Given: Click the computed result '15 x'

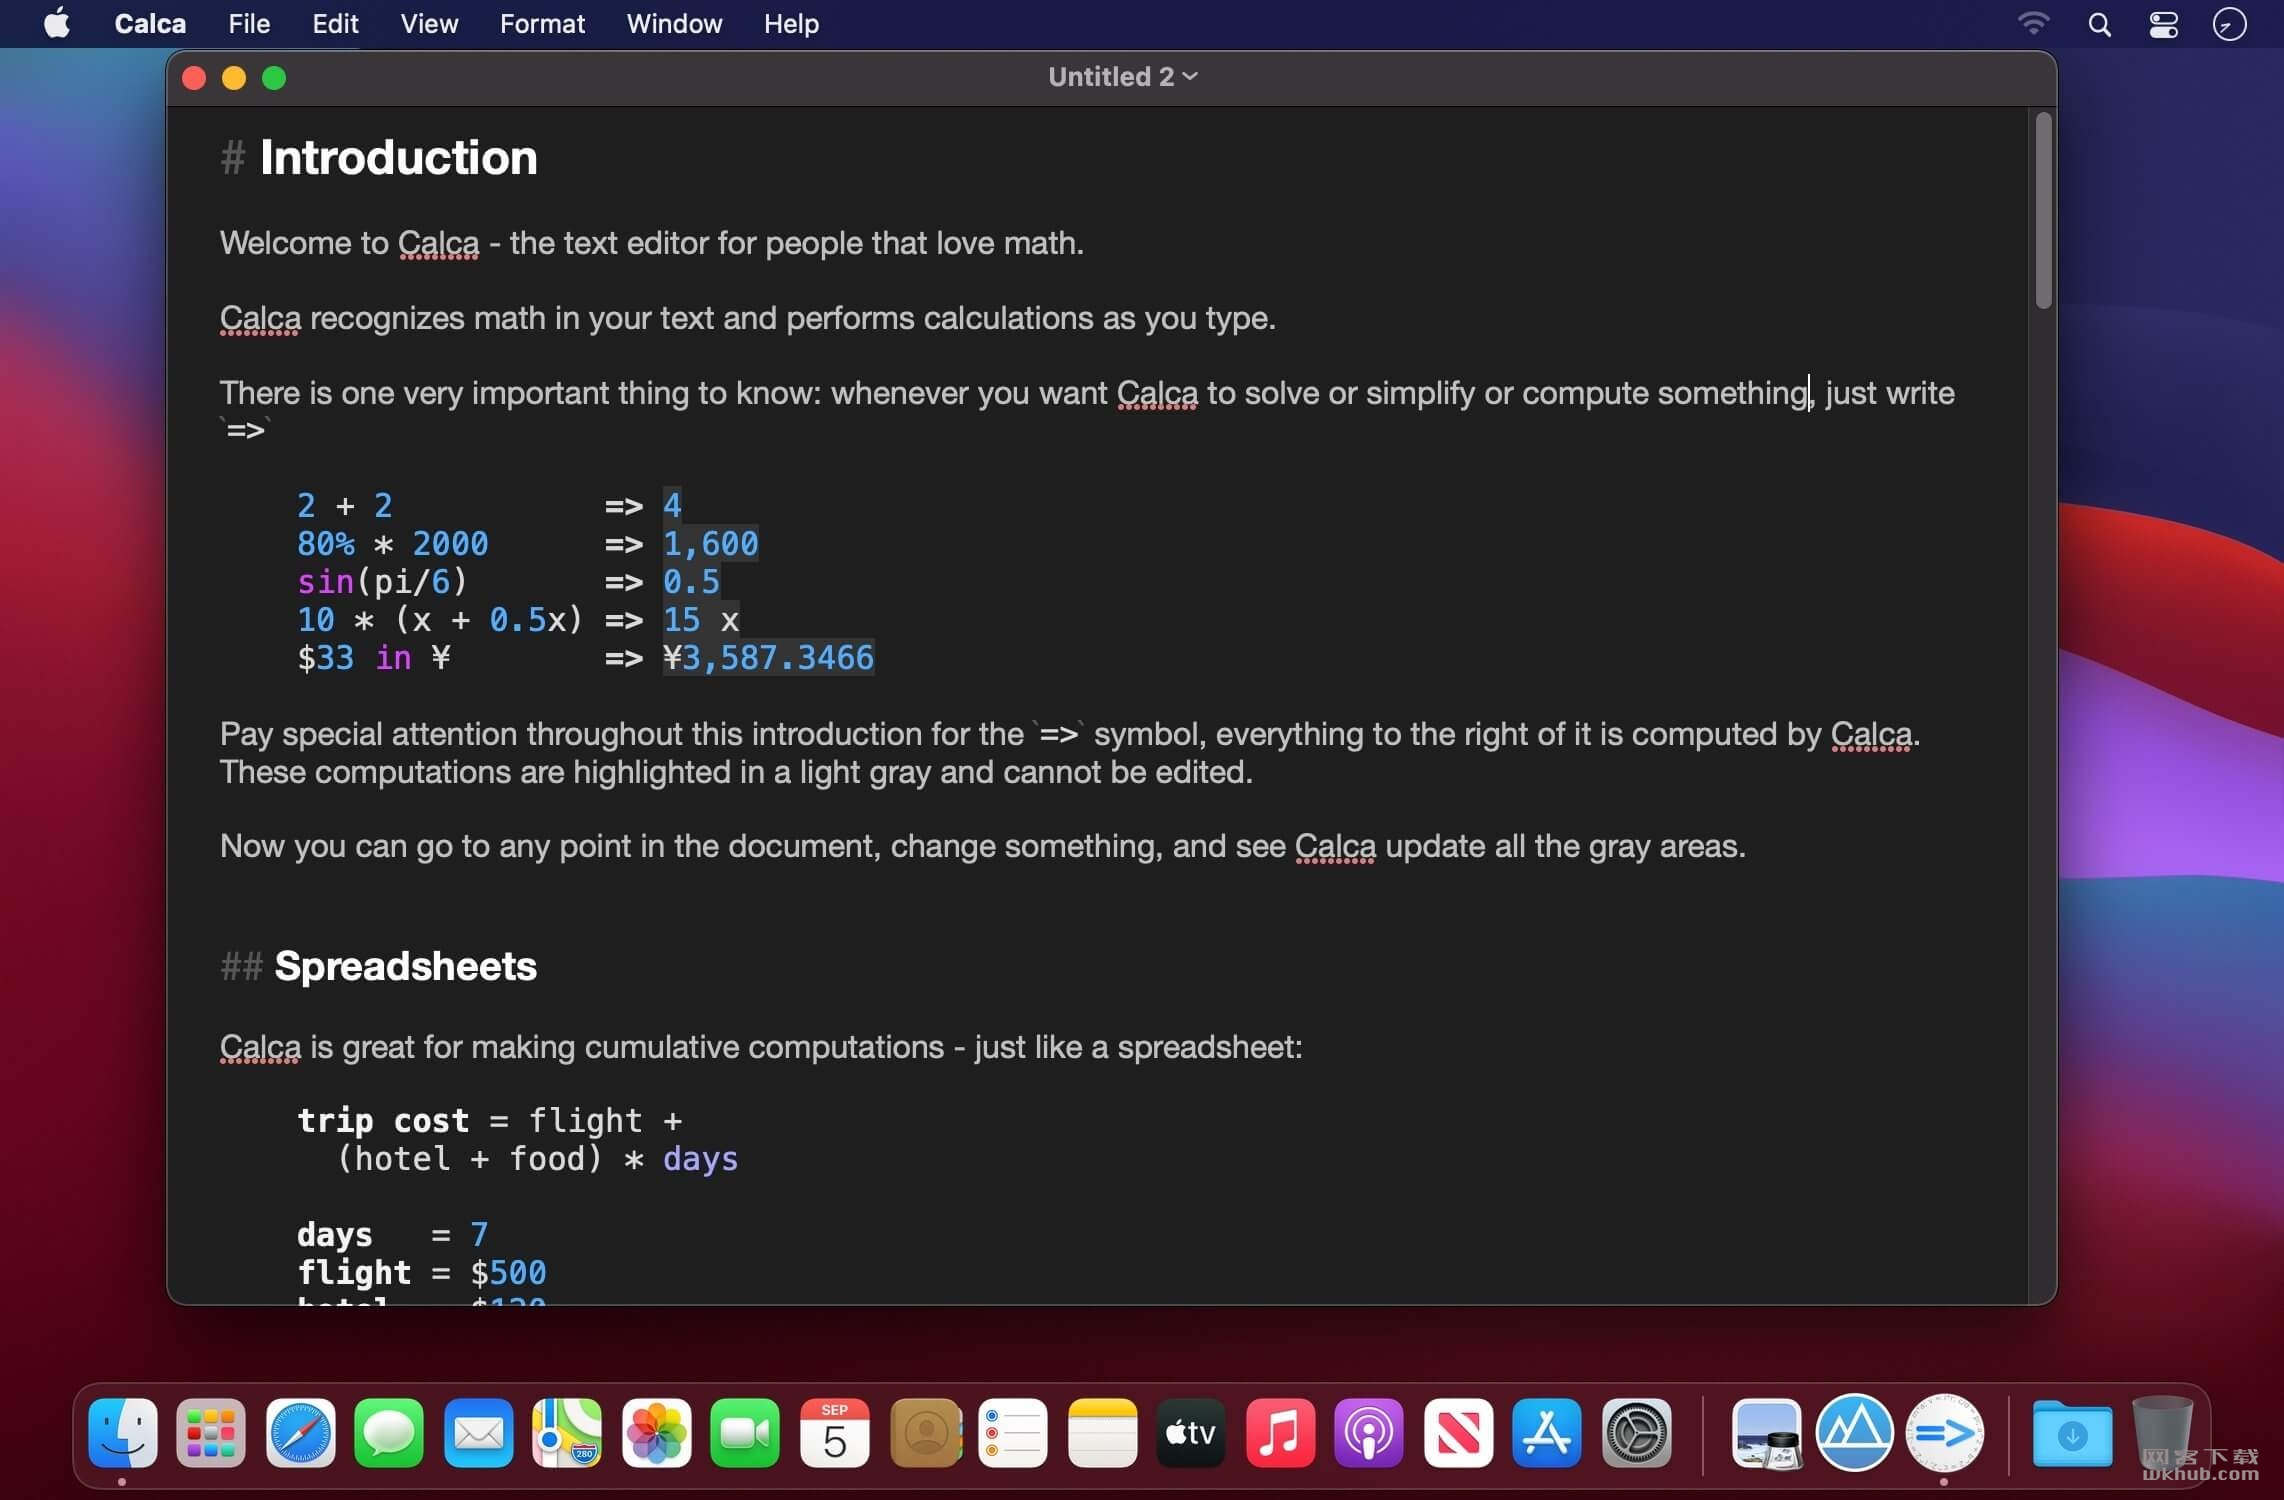Looking at the screenshot, I should coord(701,620).
